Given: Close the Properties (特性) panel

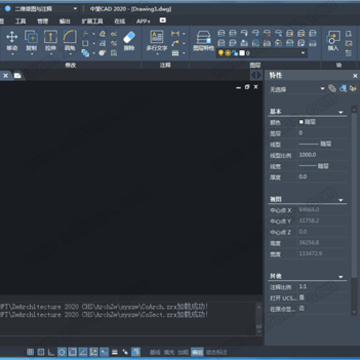Looking at the screenshot, I should coord(355,76).
